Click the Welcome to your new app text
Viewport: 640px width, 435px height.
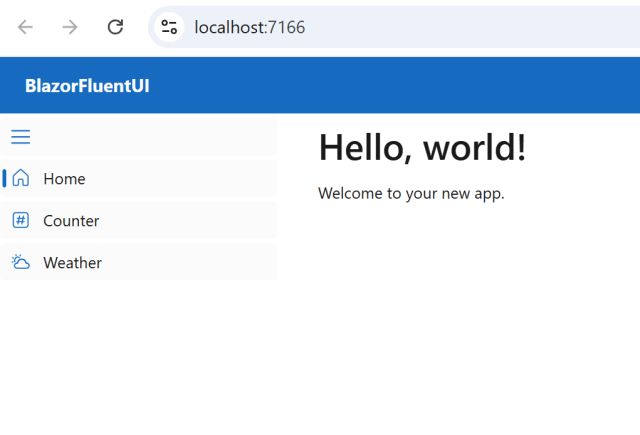[411, 193]
